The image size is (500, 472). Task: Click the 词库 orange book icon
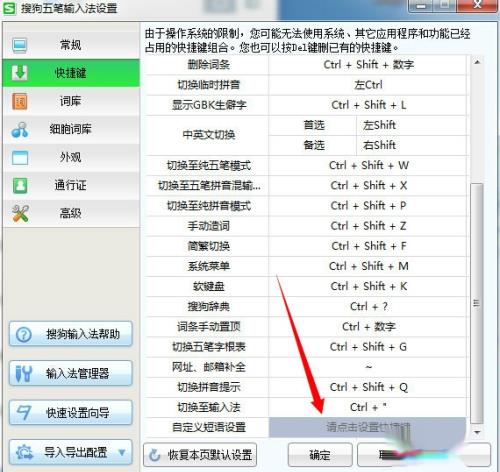tap(20, 101)
